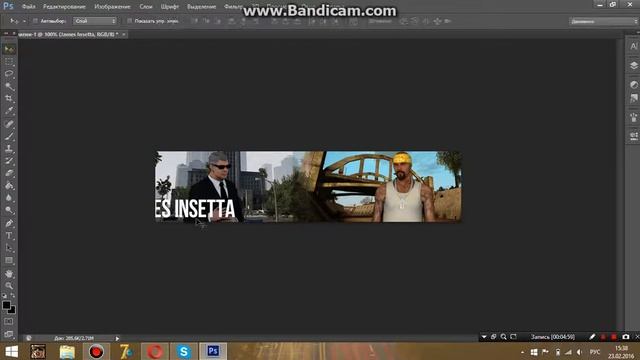This screenshot has height=360, width=640.
Task: Select the Rectangular Marquee tool
Action: click(9, 62)
